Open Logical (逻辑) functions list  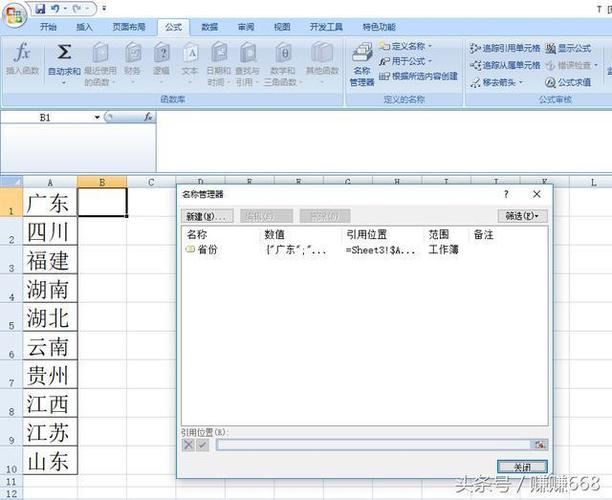[161, 62]
